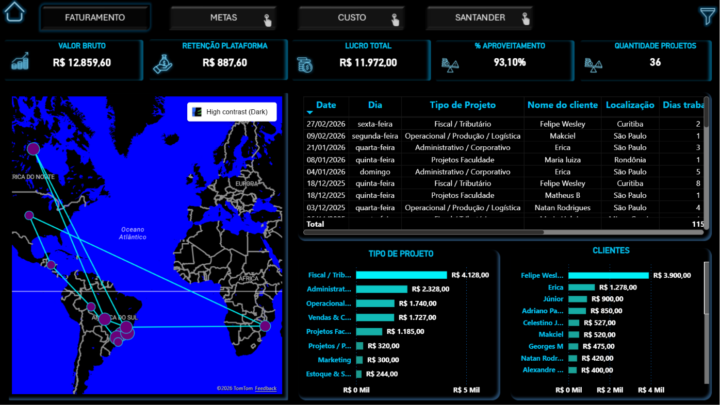This screenshot has width=720, height=405.
Task: Go to the home page icon
Action: (x=14, y=12)
